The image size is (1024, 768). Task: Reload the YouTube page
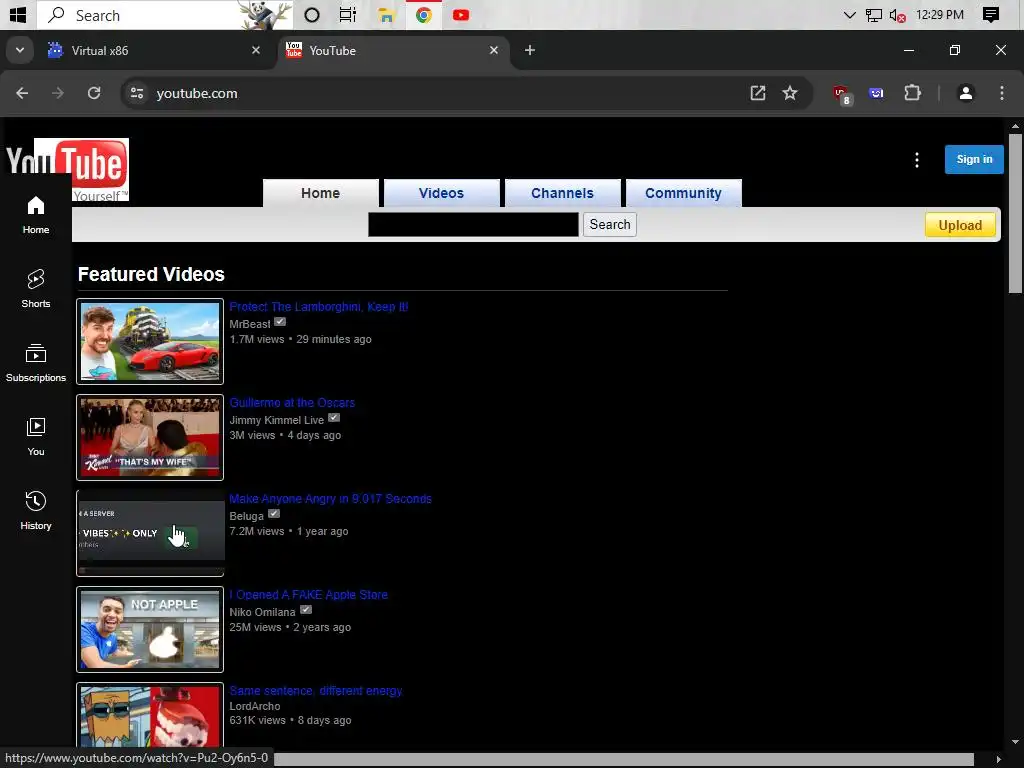coord(94,93)
